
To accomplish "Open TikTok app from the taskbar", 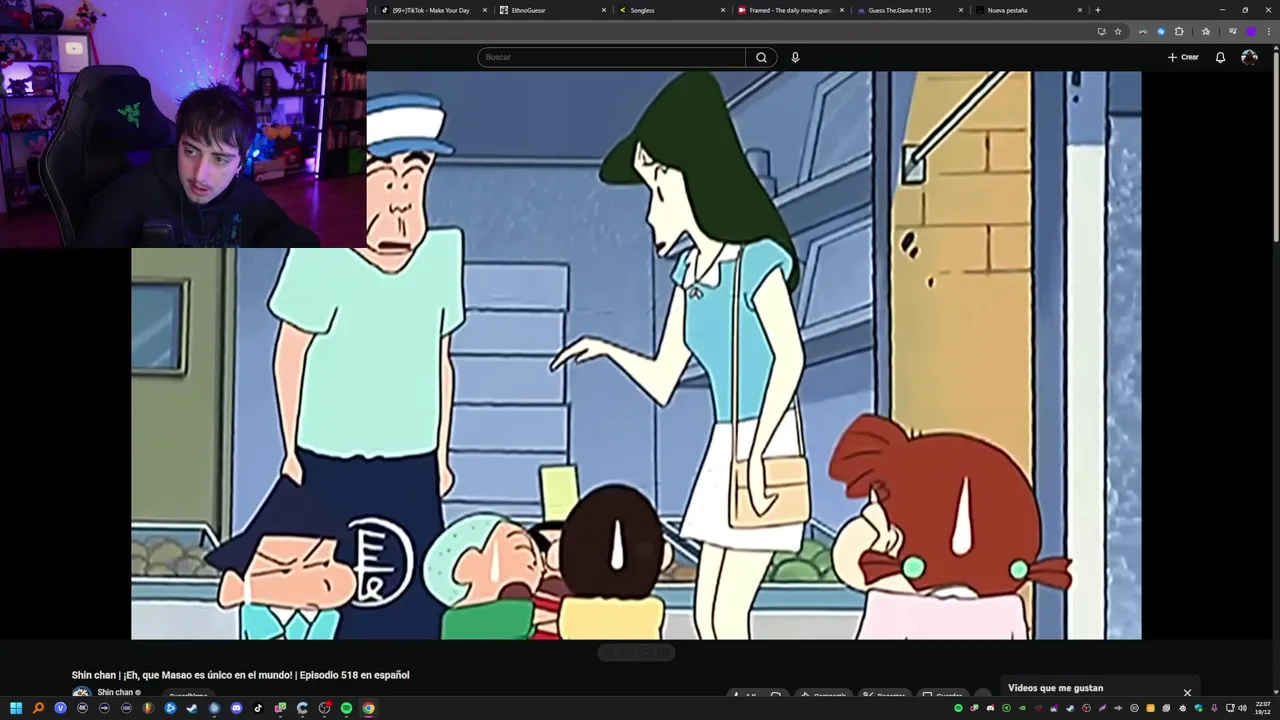I will (x=258, y=708).
